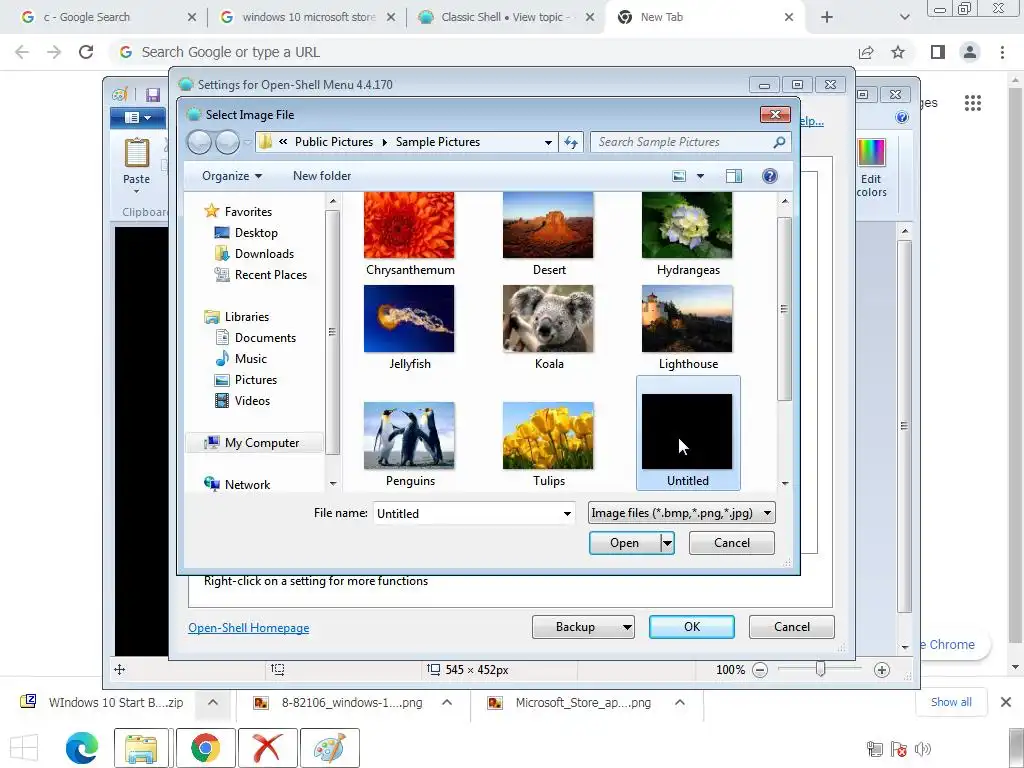Zoom out in Paint status bar
The image size is (1024, 768).
pyautogui.click(x=760, y=670)
